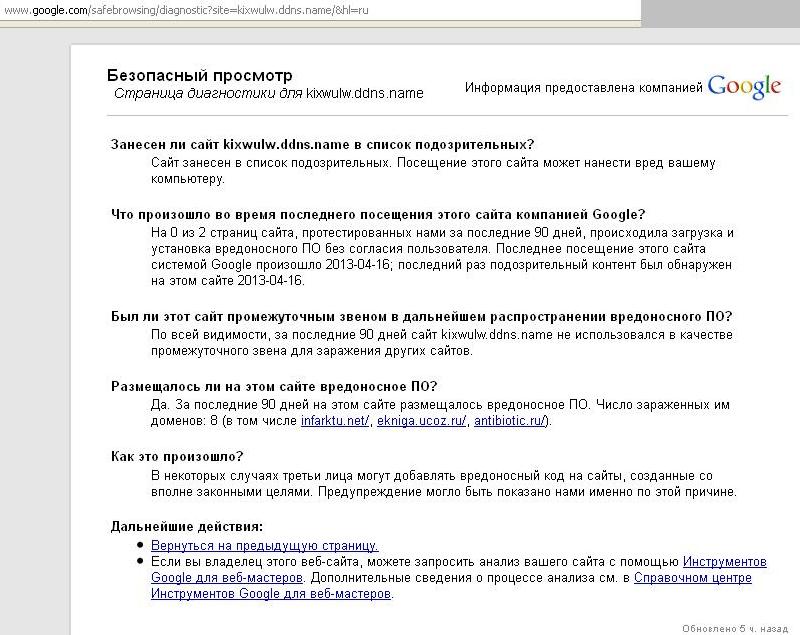Image resolution: width=800 pixels, height=635 pixels.
Task: Click 'Страница диагностики для kixwulw.ddns.name' subtitle
Action: pyautogui.click(x=268, y=93)
